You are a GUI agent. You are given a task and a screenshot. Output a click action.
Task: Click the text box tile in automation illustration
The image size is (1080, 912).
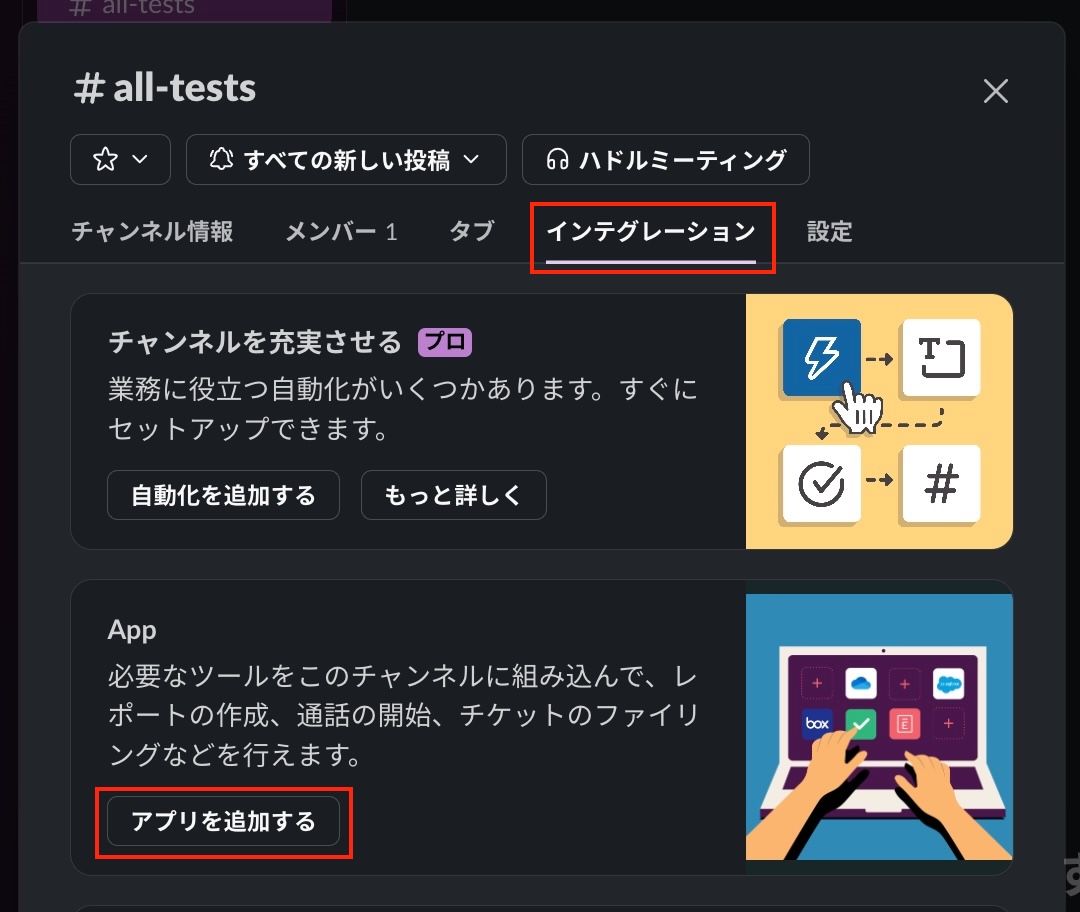(940, 358)
